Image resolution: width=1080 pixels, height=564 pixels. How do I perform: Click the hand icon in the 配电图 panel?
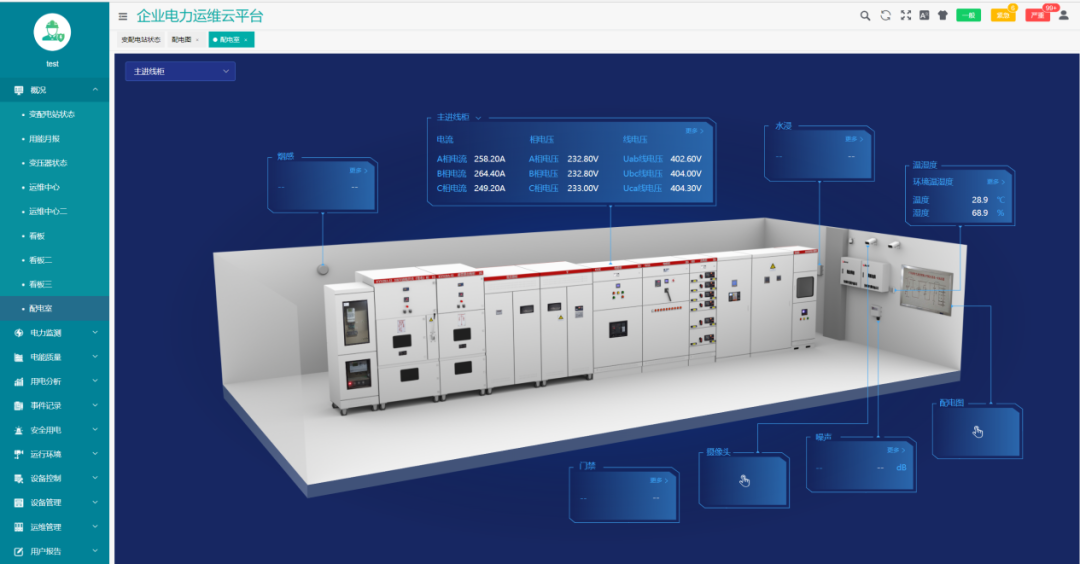tap(978, 432)
